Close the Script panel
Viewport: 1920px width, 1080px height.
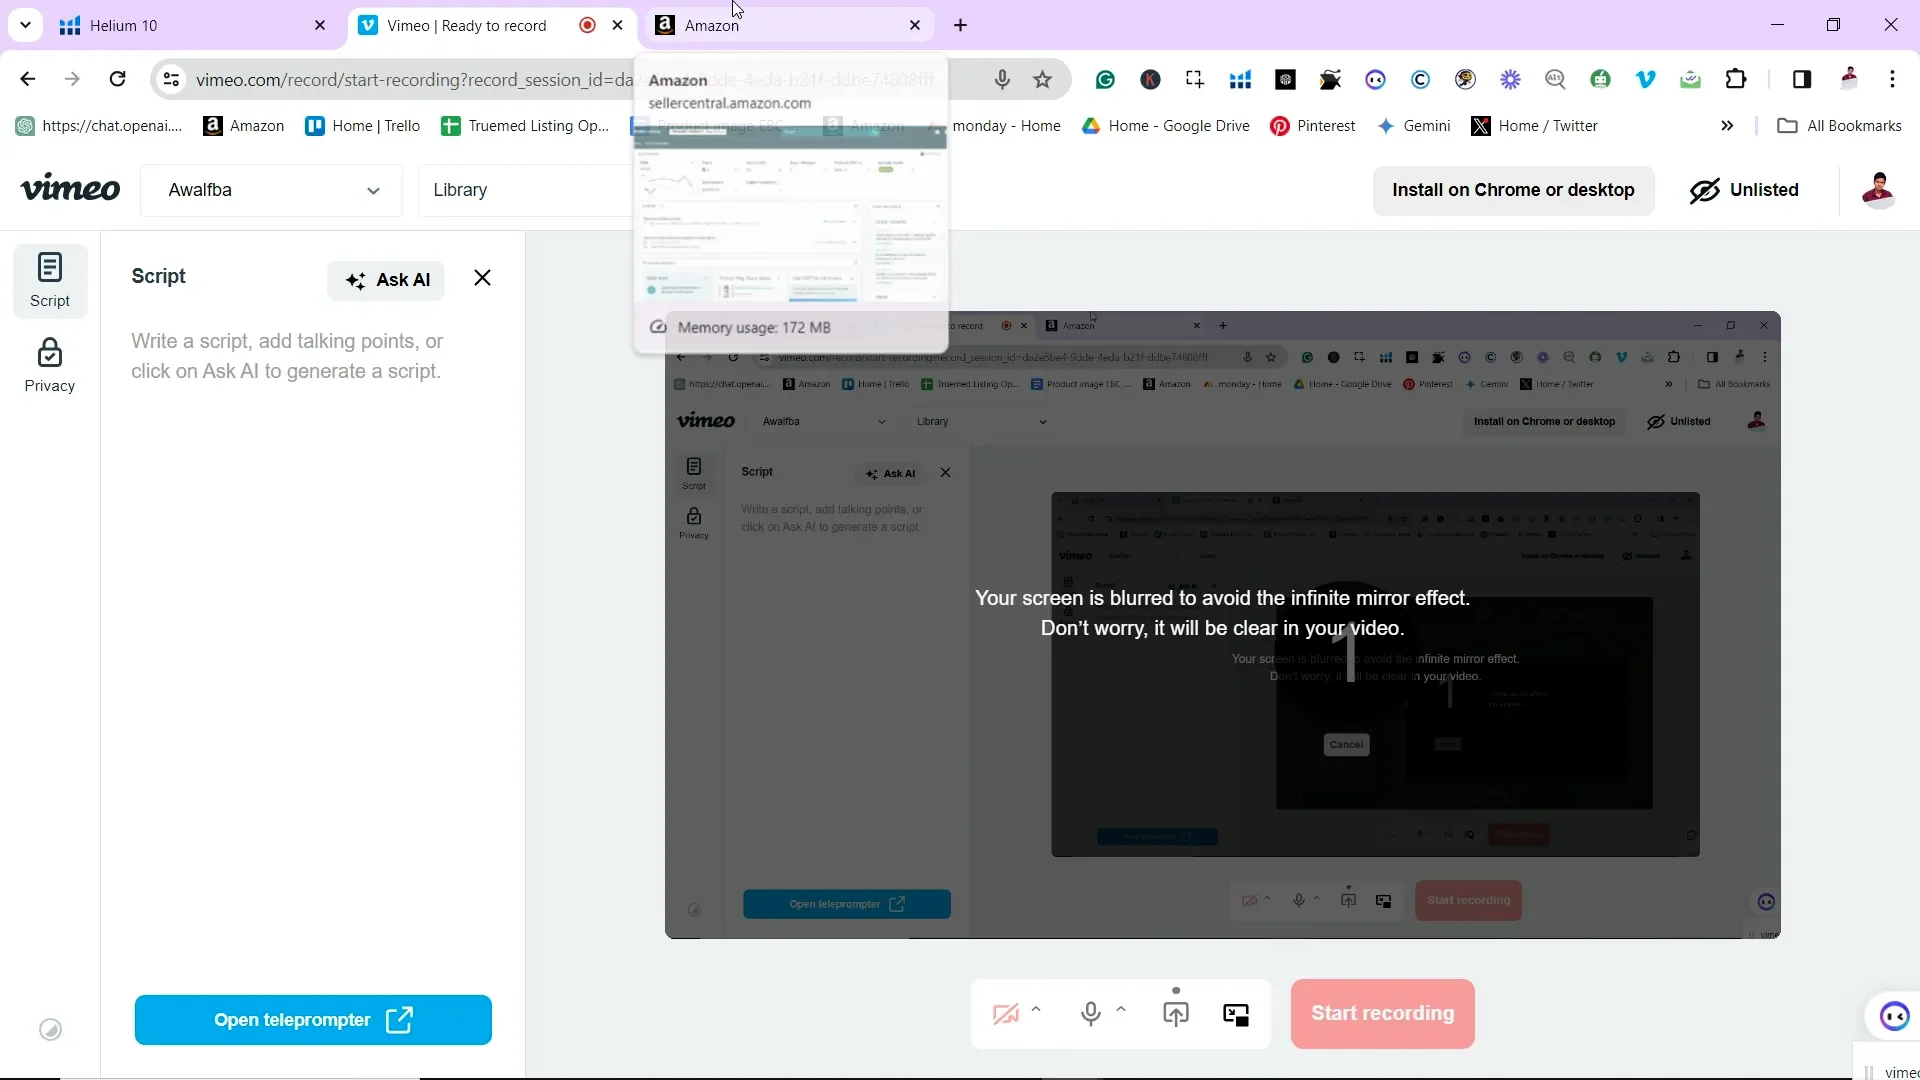[x=482, y=278]
